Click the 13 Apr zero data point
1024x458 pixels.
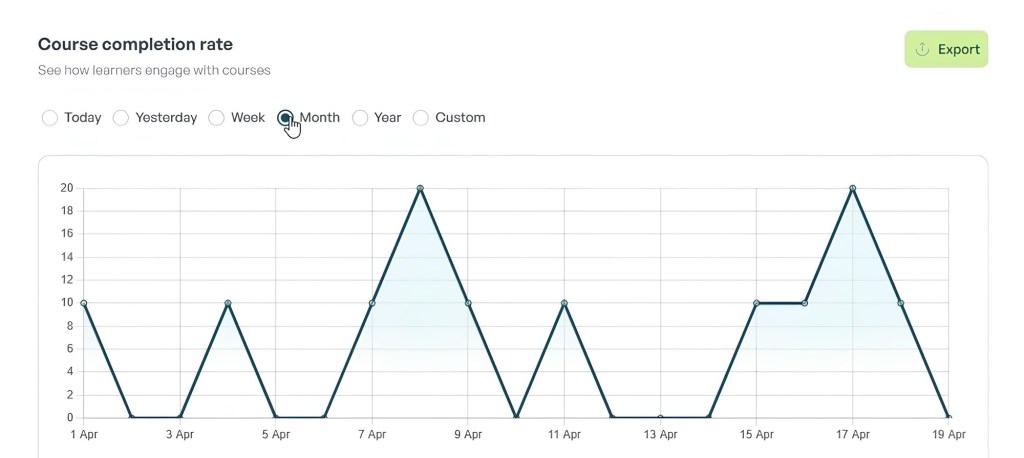coord(660,418)
